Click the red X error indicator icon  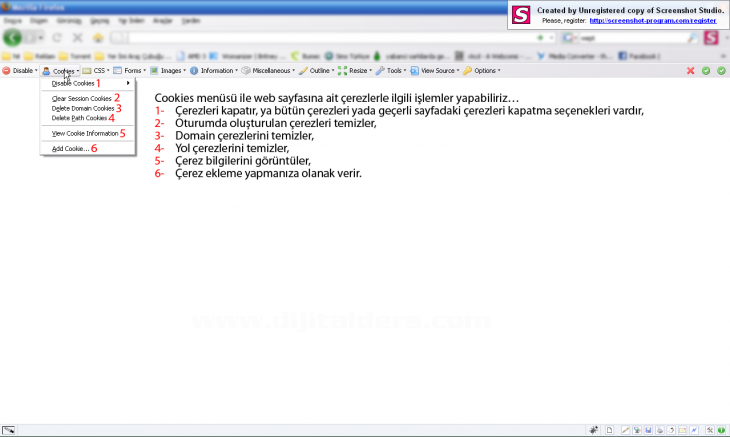[x=690, y=71]
